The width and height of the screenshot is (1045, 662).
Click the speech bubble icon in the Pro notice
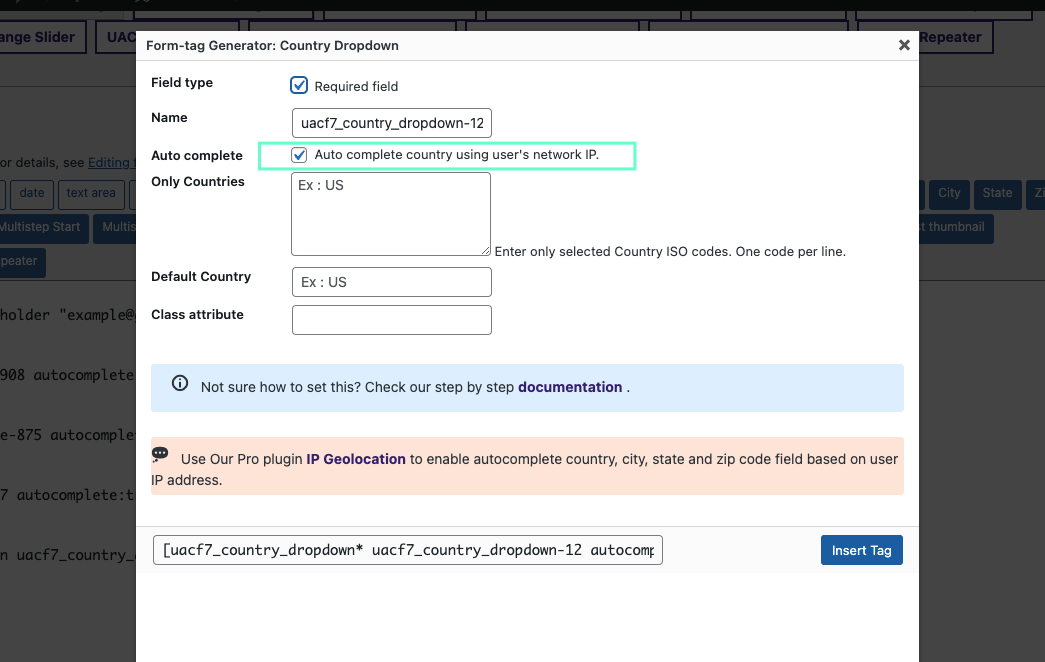tap(160, 455)
